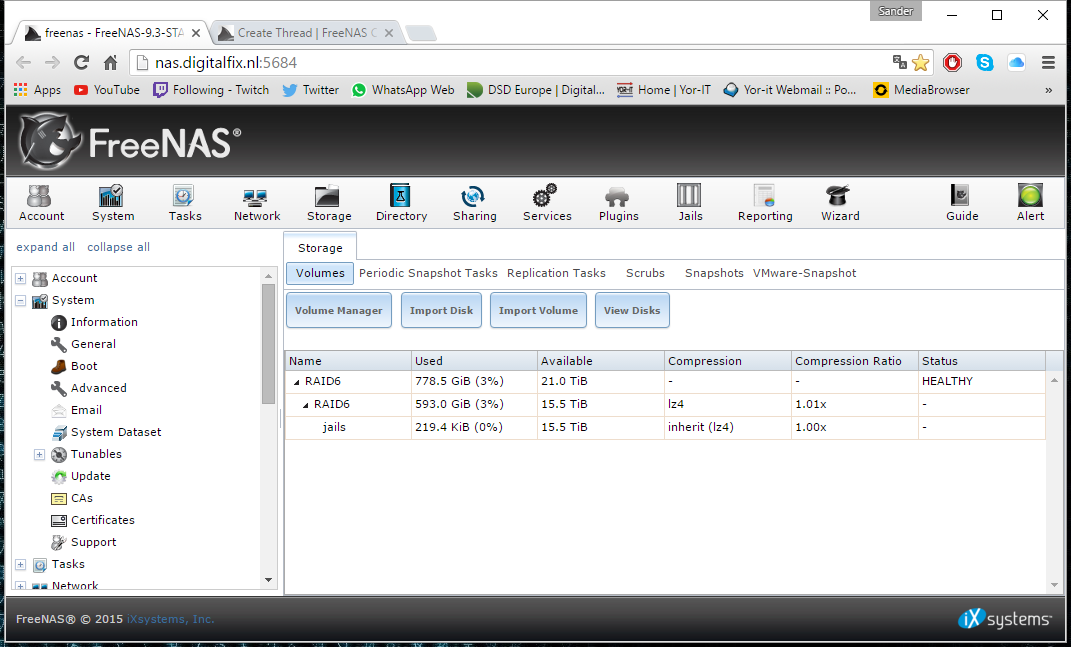Open the System toolbar icon
The width and height of the screenshot is (1071, 647).
pyautogui.click(x=113, y=202)
